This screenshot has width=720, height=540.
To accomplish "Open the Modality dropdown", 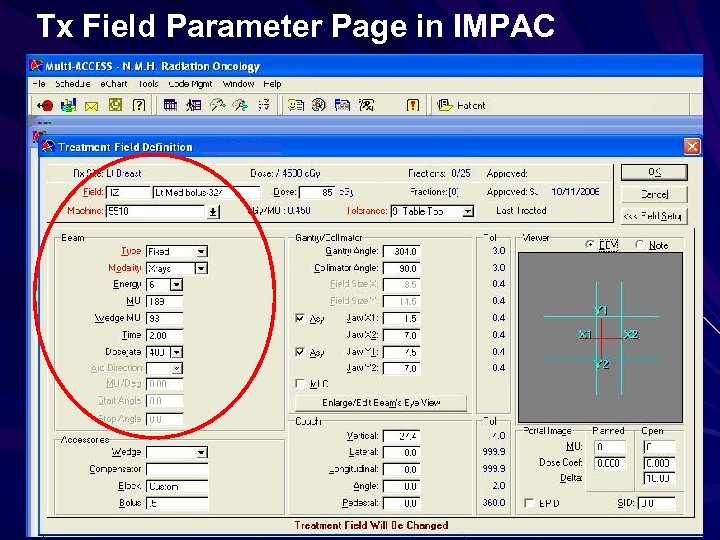I will click(201, 268).
